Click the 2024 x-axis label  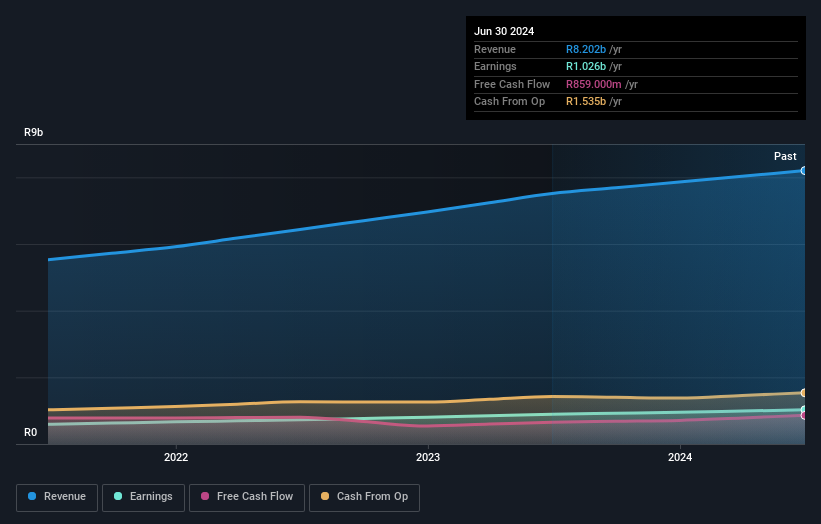pyautogui.click(x=680, y=457)
